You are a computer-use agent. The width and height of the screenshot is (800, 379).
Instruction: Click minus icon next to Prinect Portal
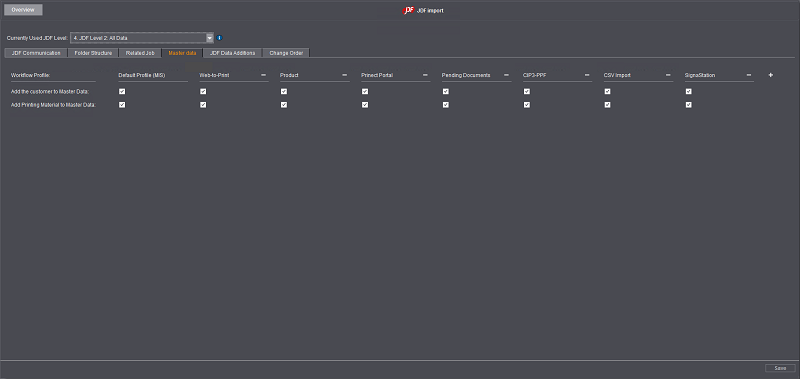(x=425, y=75)
